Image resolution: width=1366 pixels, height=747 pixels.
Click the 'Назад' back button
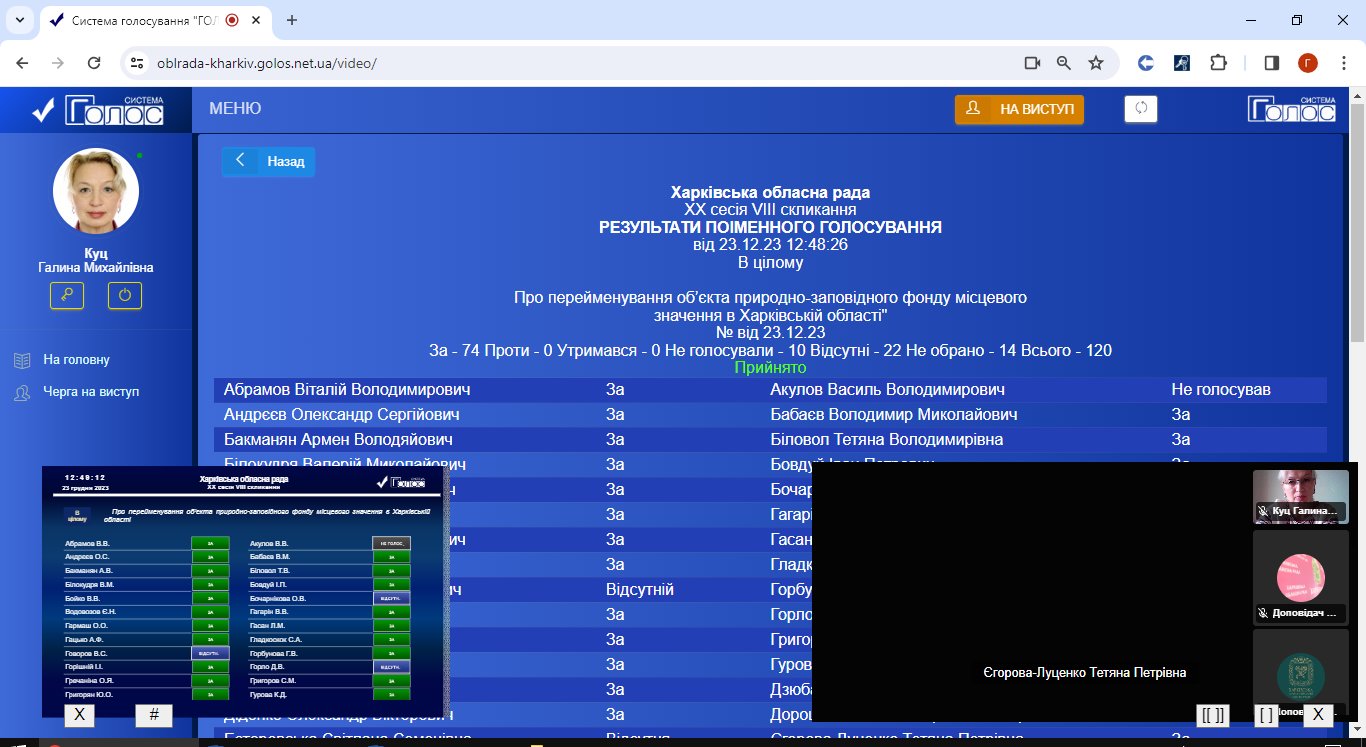tap(268, 161)
